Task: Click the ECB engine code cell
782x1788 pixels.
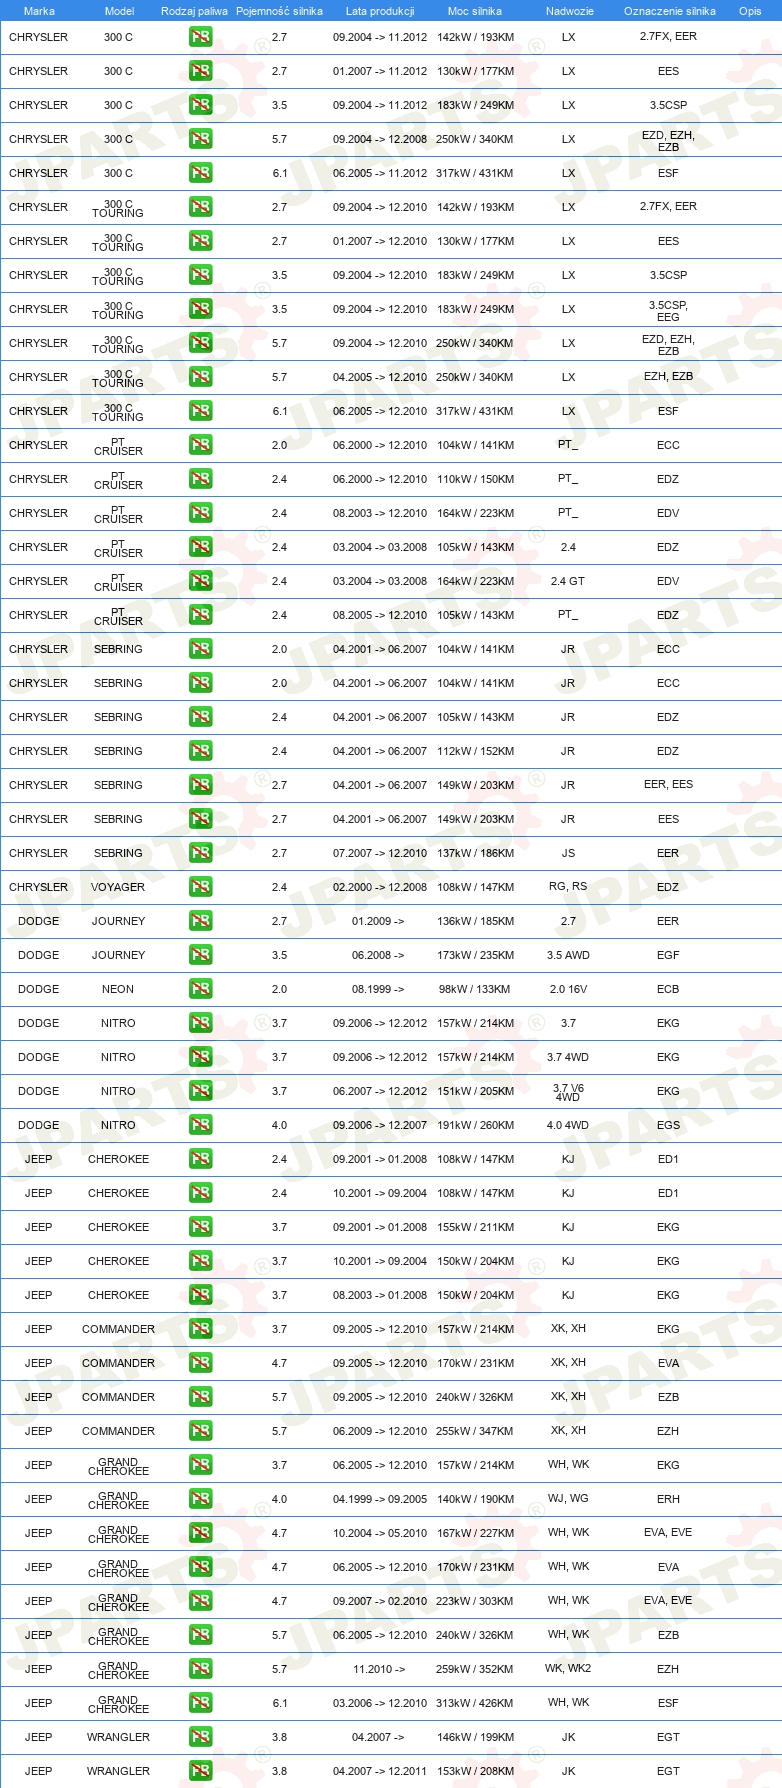Action: coord(668,989)
